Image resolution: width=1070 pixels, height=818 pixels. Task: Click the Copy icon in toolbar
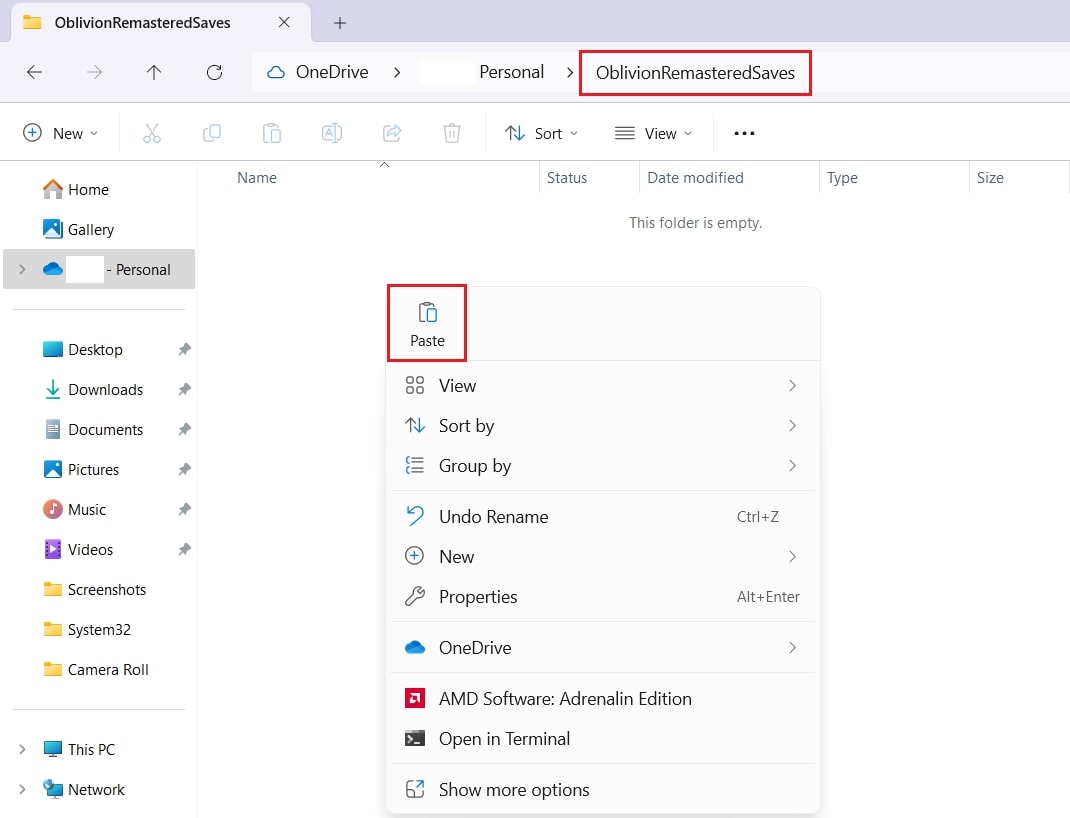point(212,133)
